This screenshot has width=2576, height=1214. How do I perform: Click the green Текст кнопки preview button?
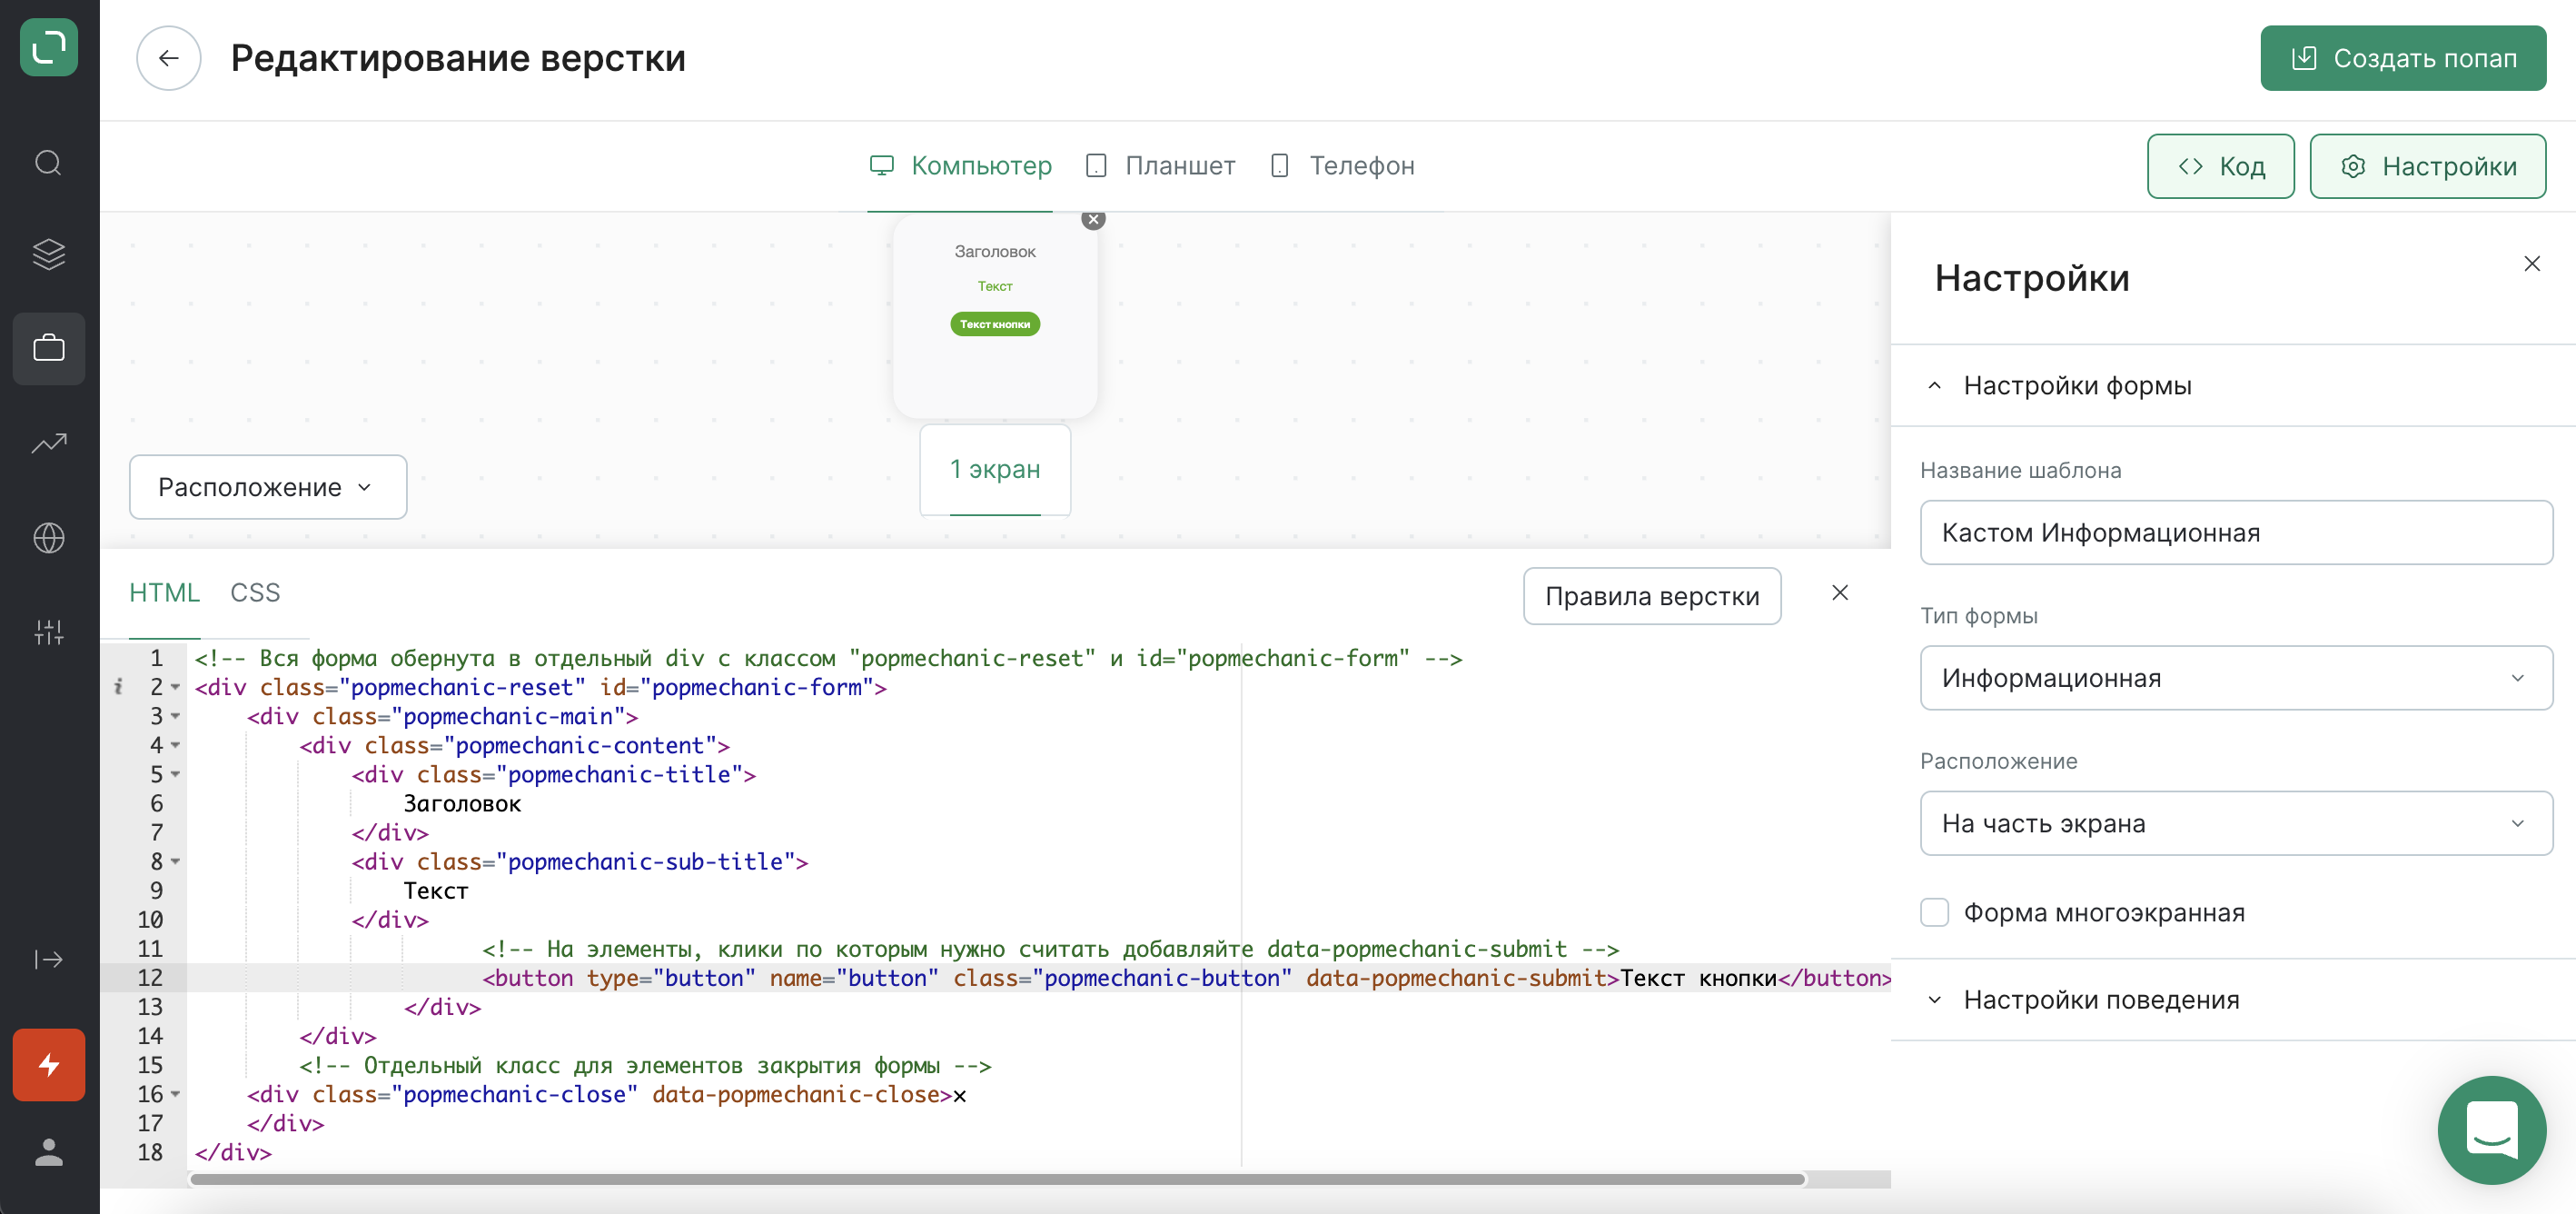pos(994,324)
